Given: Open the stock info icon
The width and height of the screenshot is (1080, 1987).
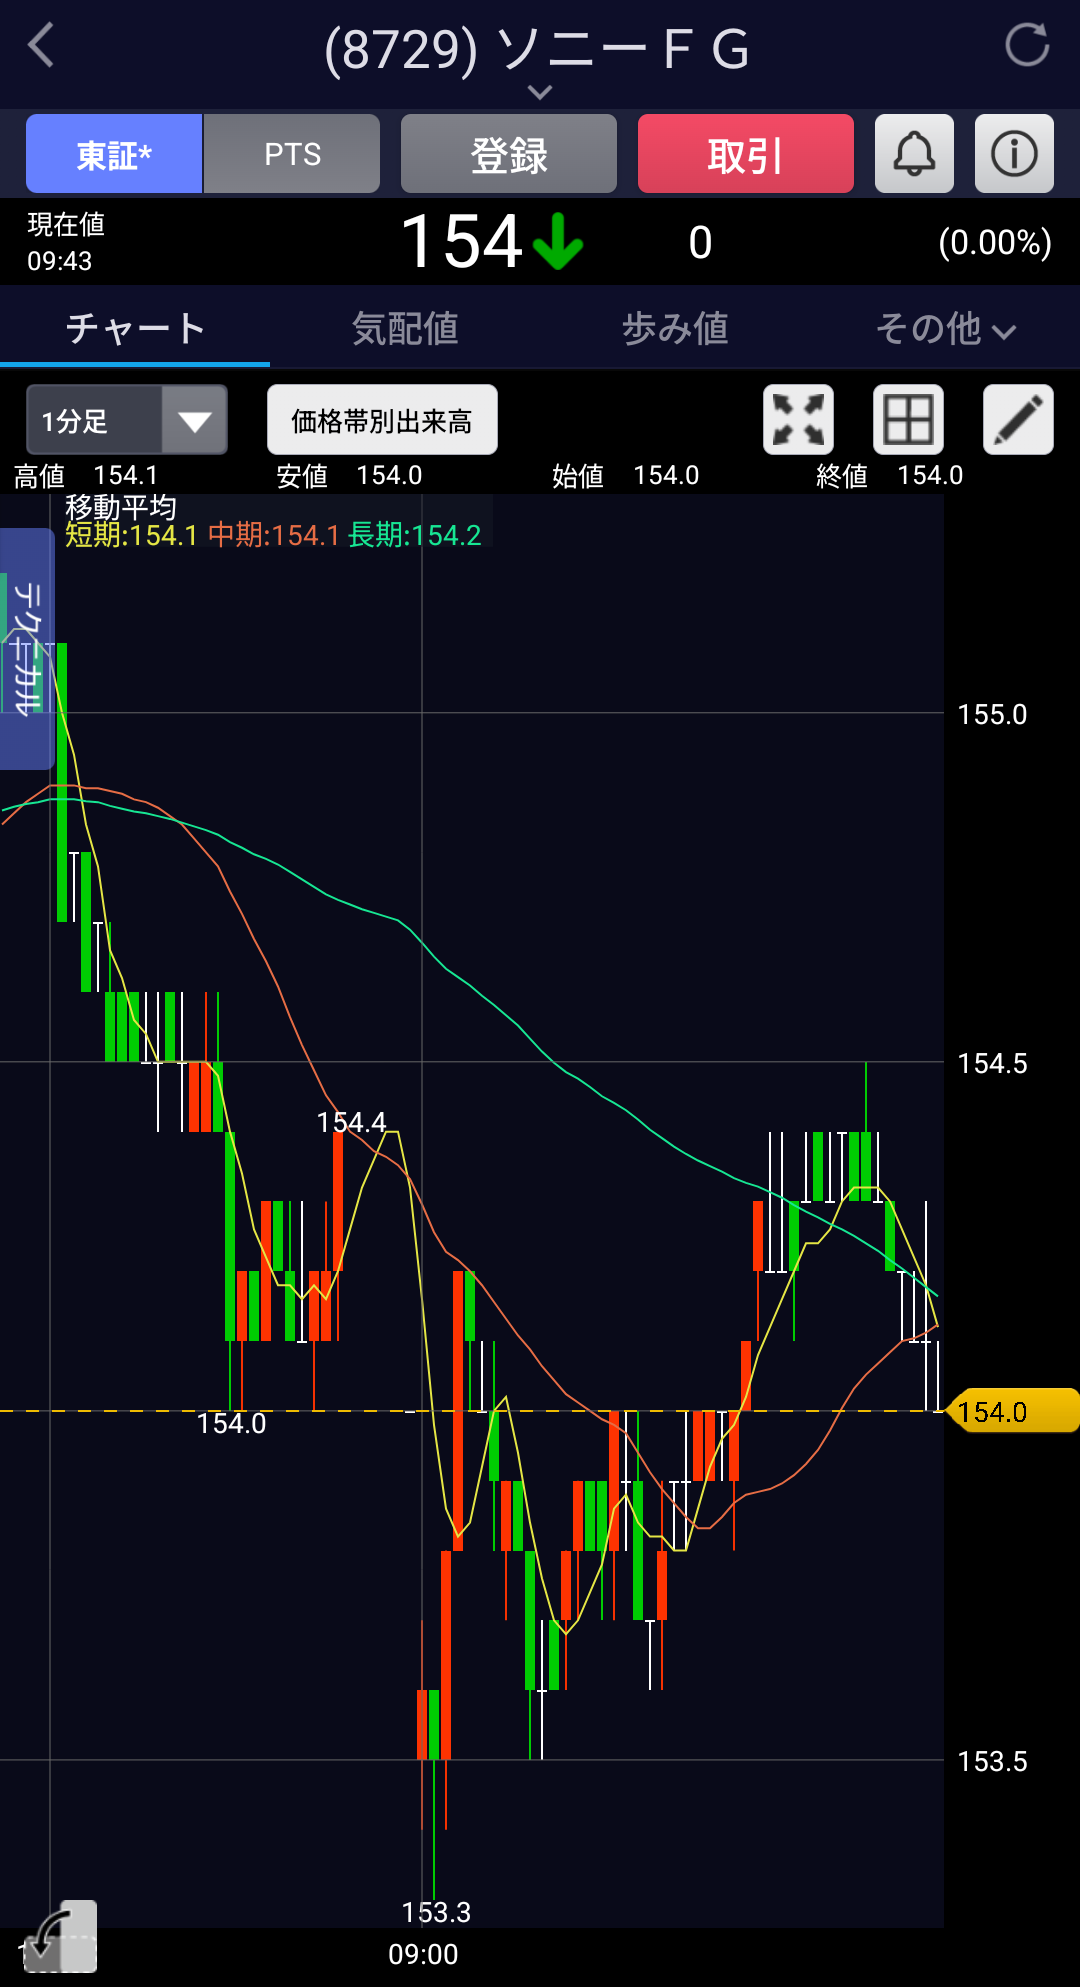Looking at the screenshot, I should coord(1014,154).
